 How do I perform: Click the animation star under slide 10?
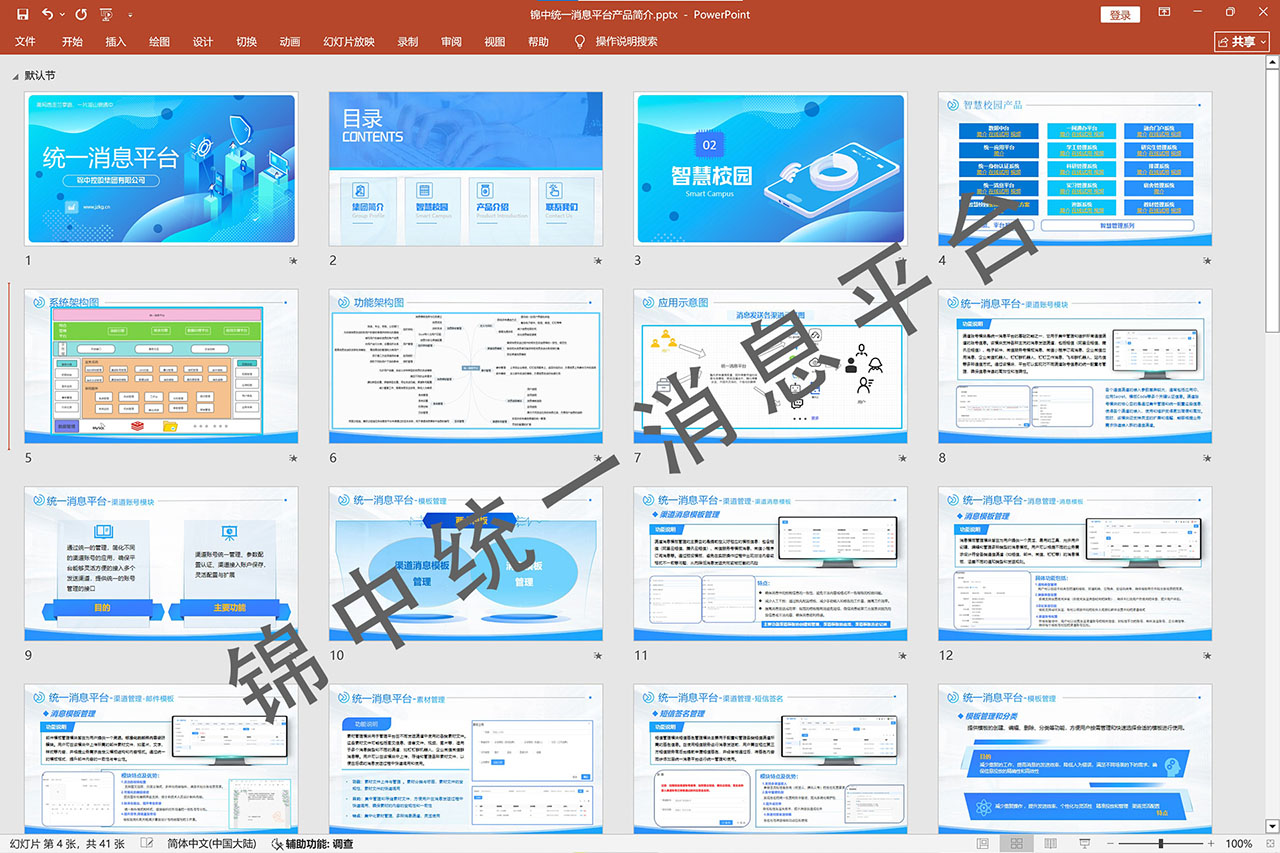597,655
